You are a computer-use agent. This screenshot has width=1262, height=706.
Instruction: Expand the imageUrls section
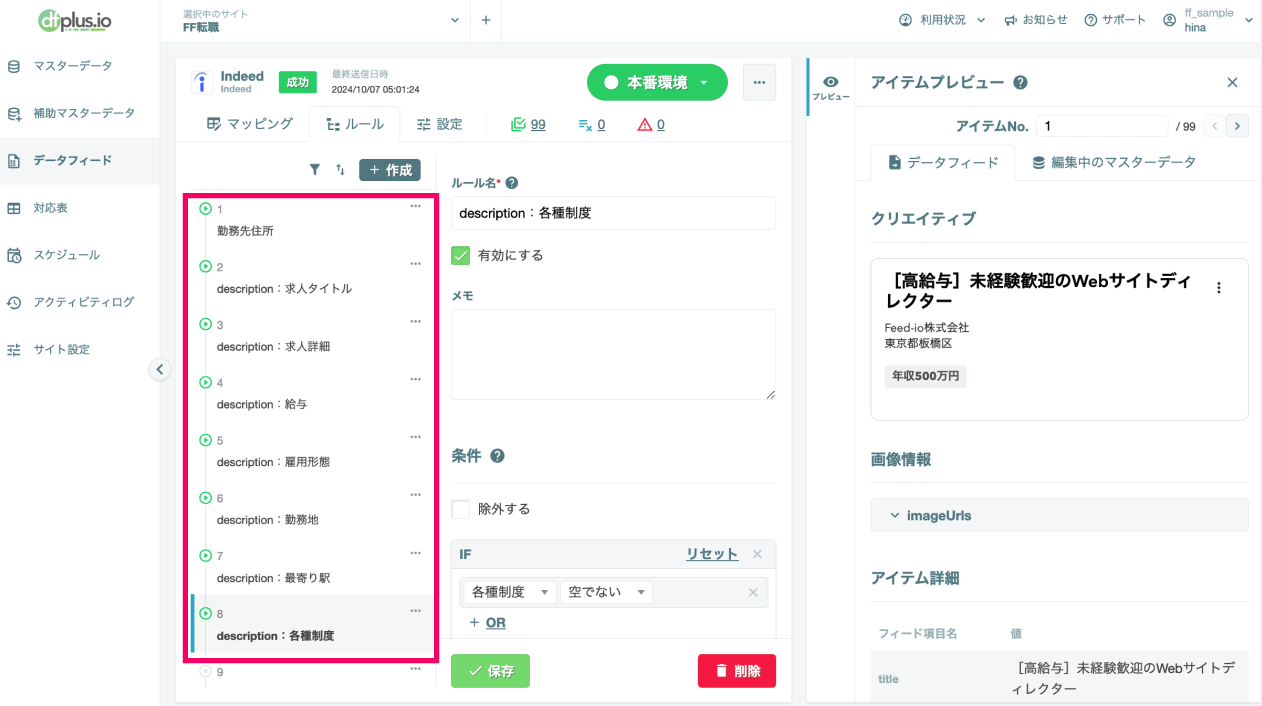1059,516
